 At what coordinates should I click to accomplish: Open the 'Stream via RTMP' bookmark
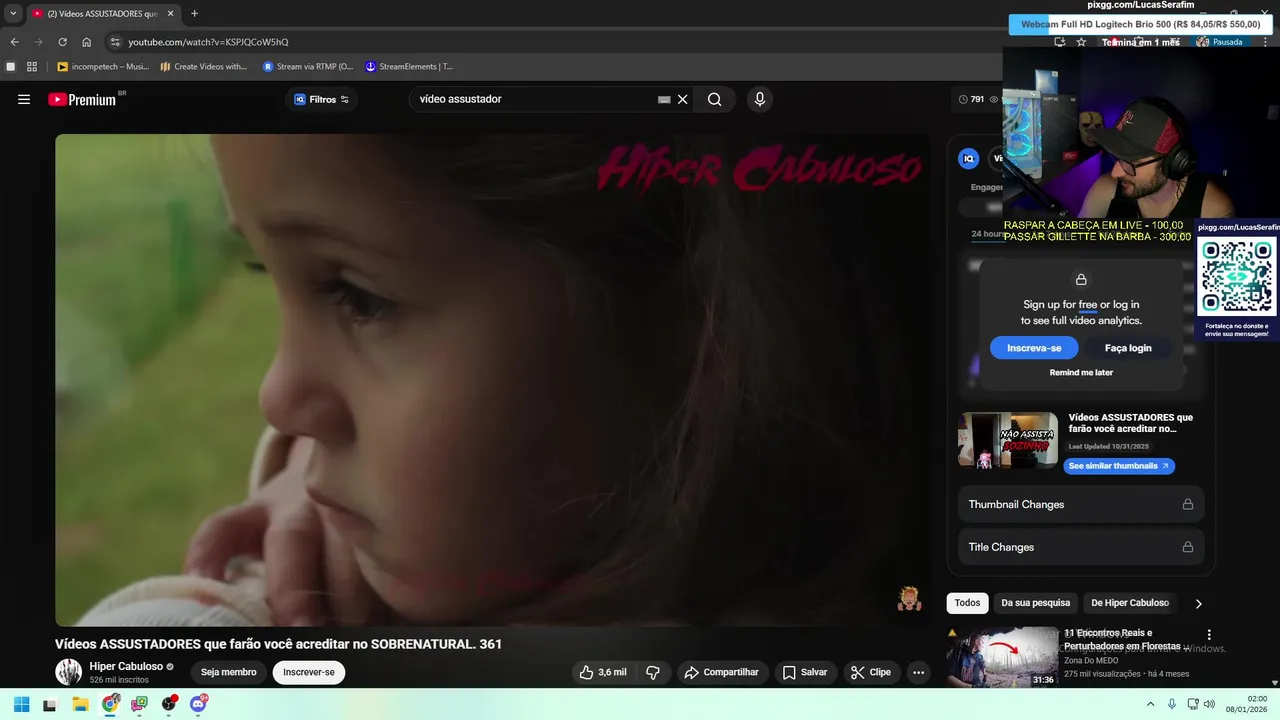[308, 67]
